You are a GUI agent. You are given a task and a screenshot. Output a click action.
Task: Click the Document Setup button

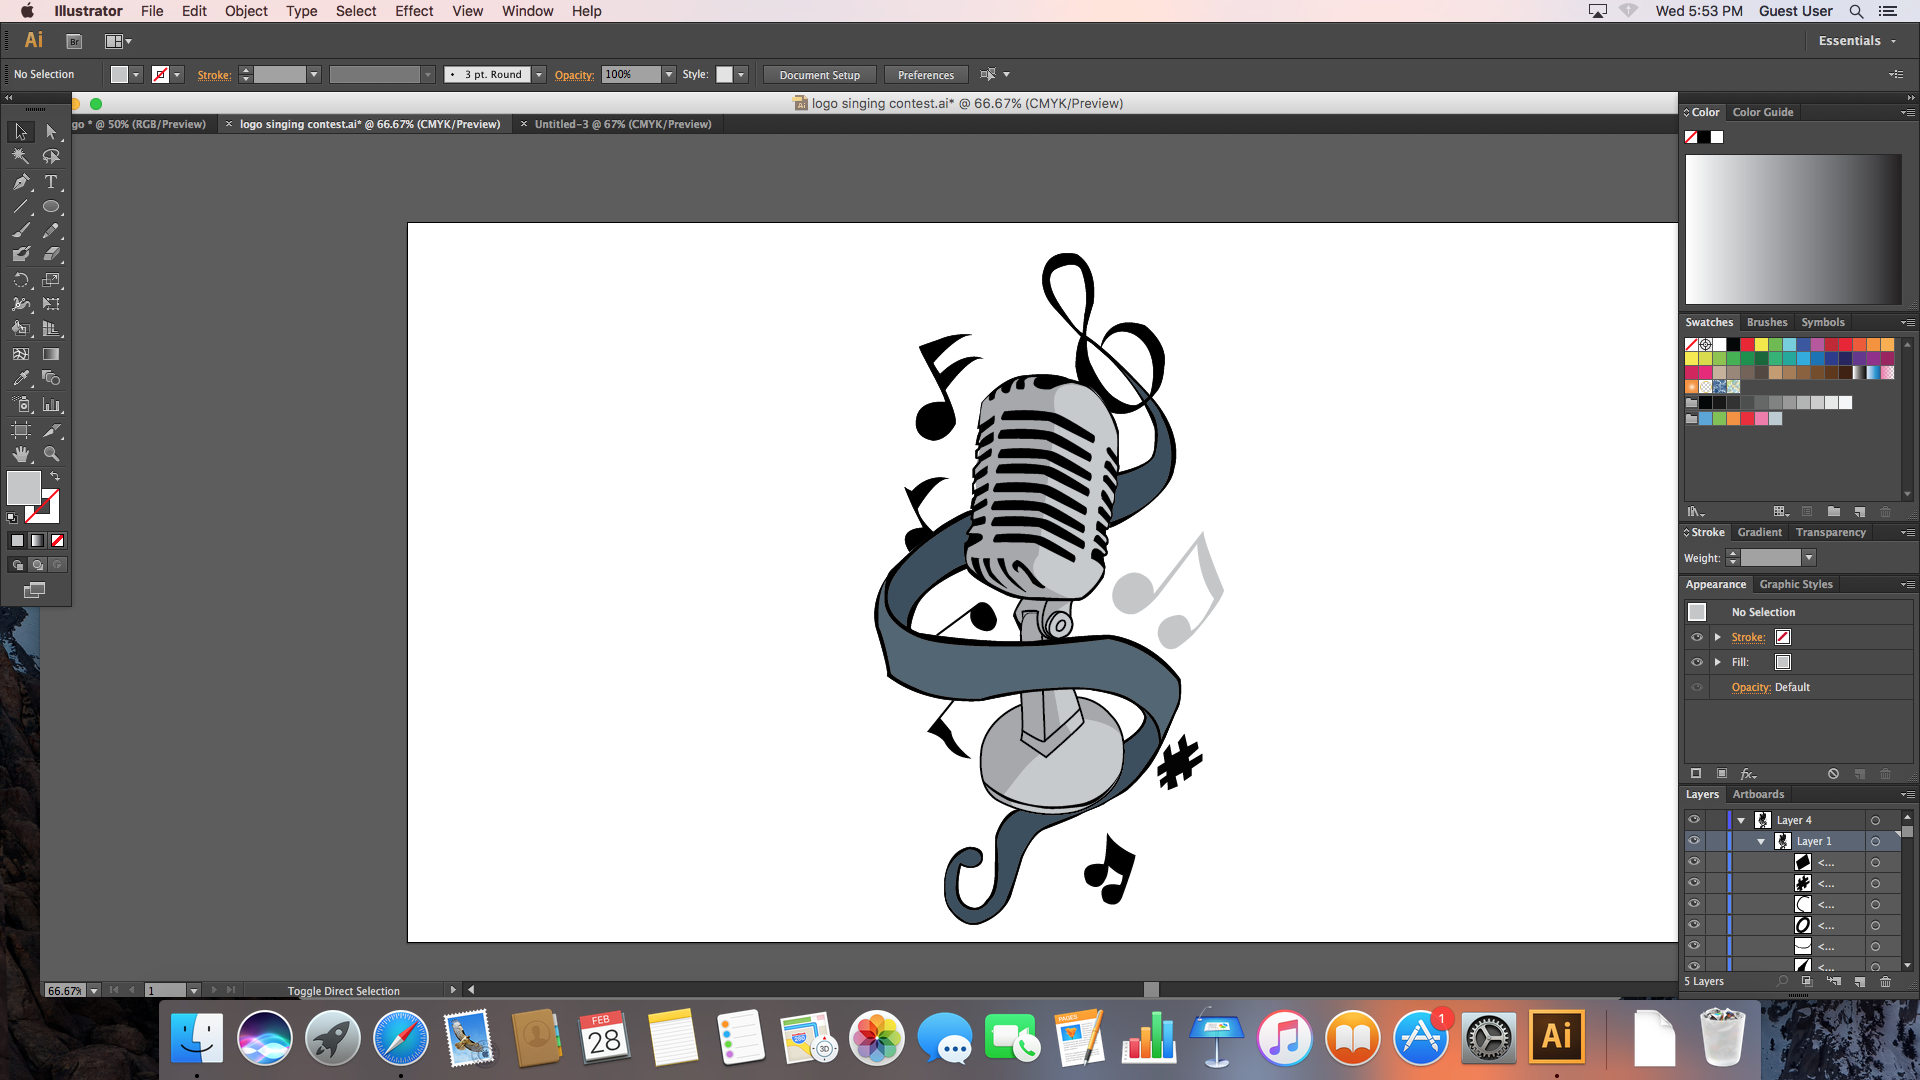click(819, 75)
